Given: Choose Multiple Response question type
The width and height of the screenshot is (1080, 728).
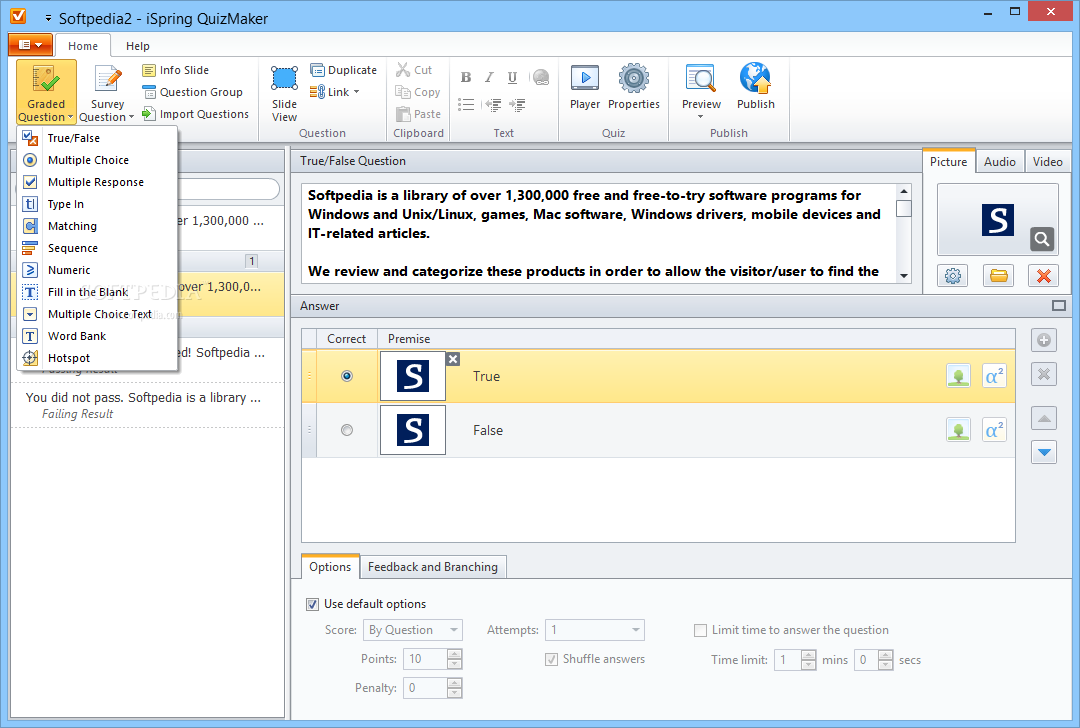Looking at the screenshot, I should tap(97, 183).
